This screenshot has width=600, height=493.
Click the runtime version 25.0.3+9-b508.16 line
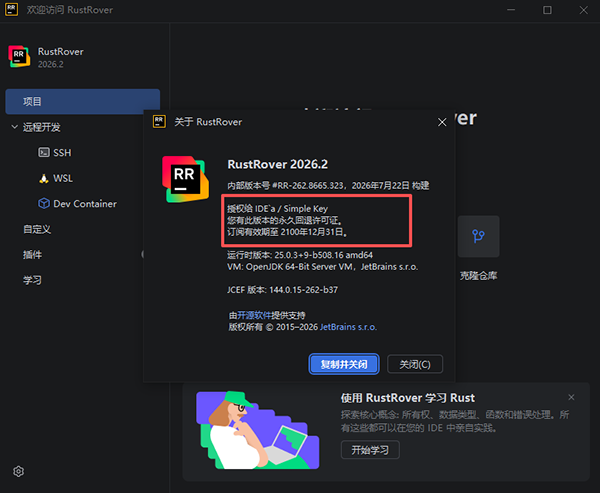[x=300, y=255]
